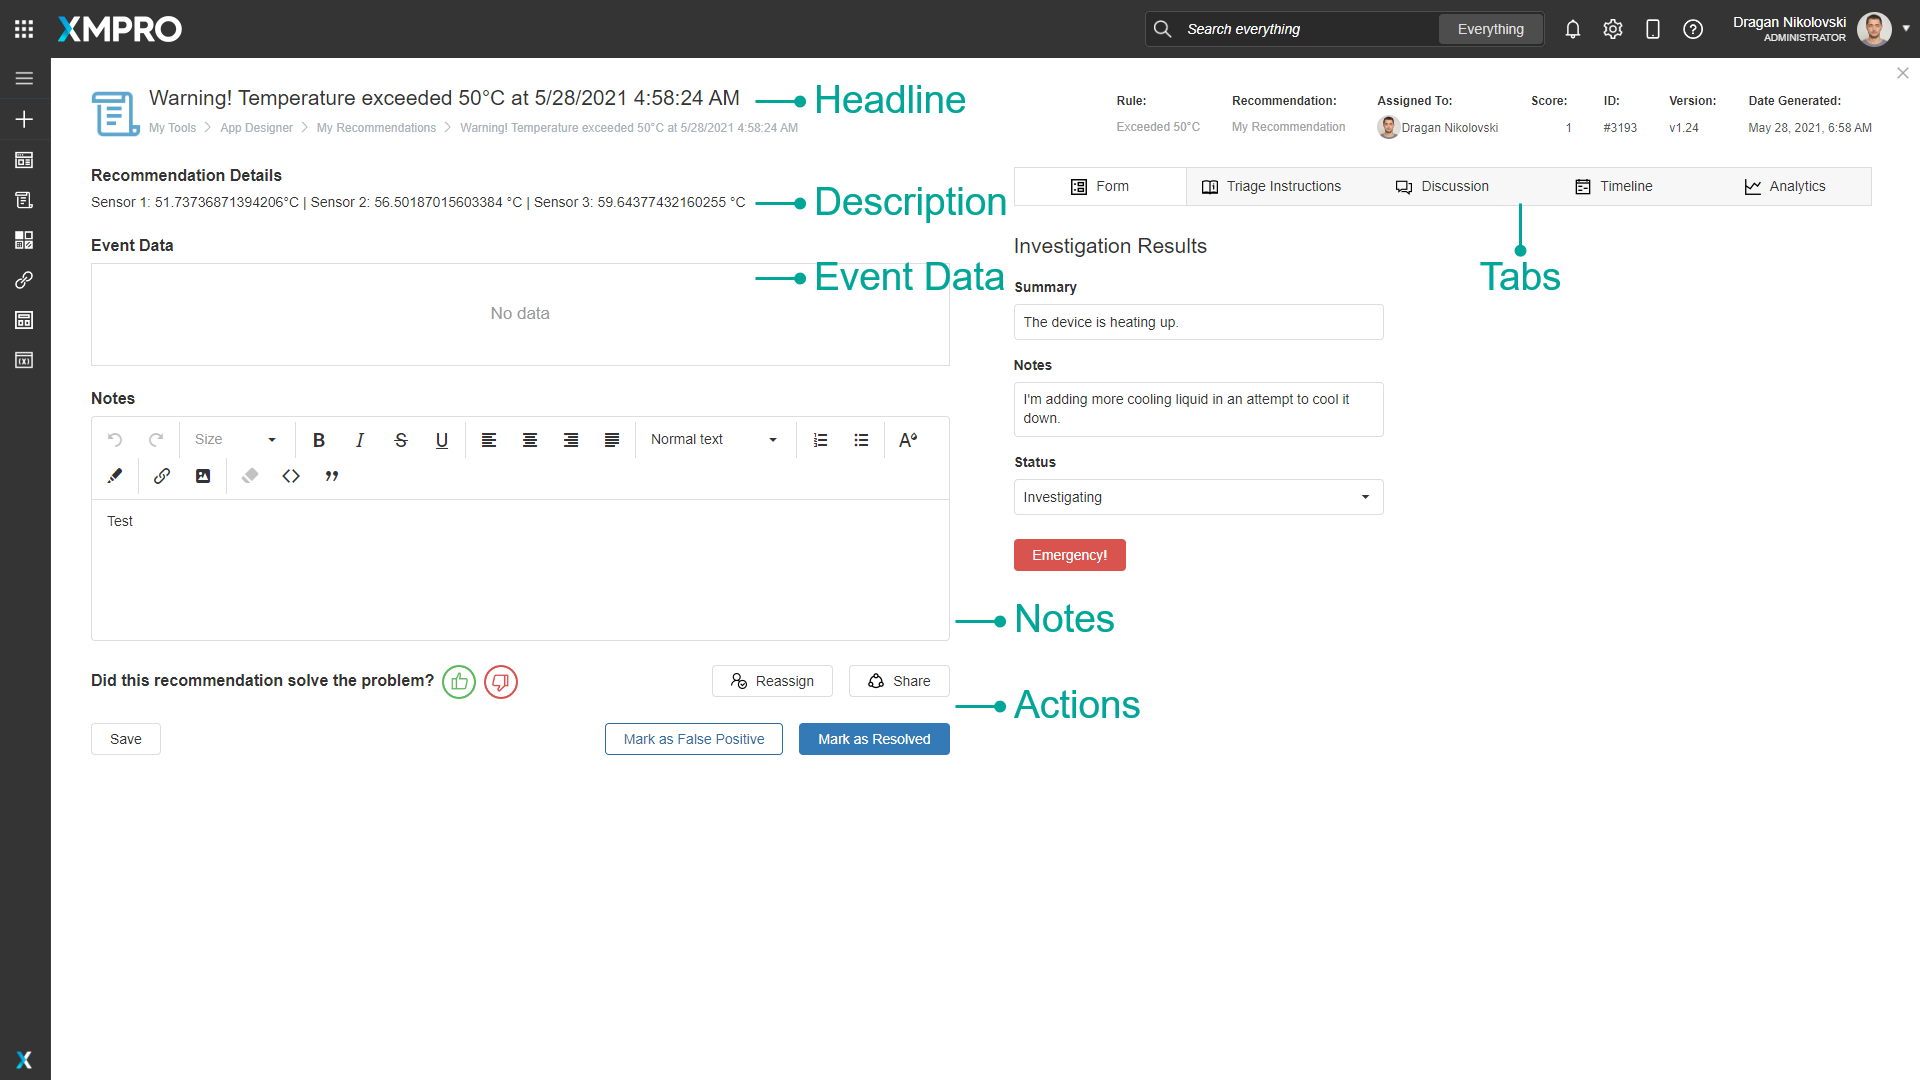Undo the last edit in Notes
This screenshot has height=1080, width=1920.
click(115, 440)
